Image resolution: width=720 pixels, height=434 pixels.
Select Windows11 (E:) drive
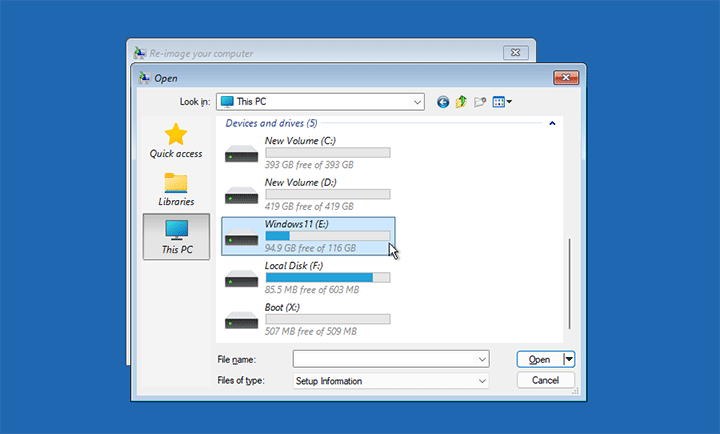308,236
